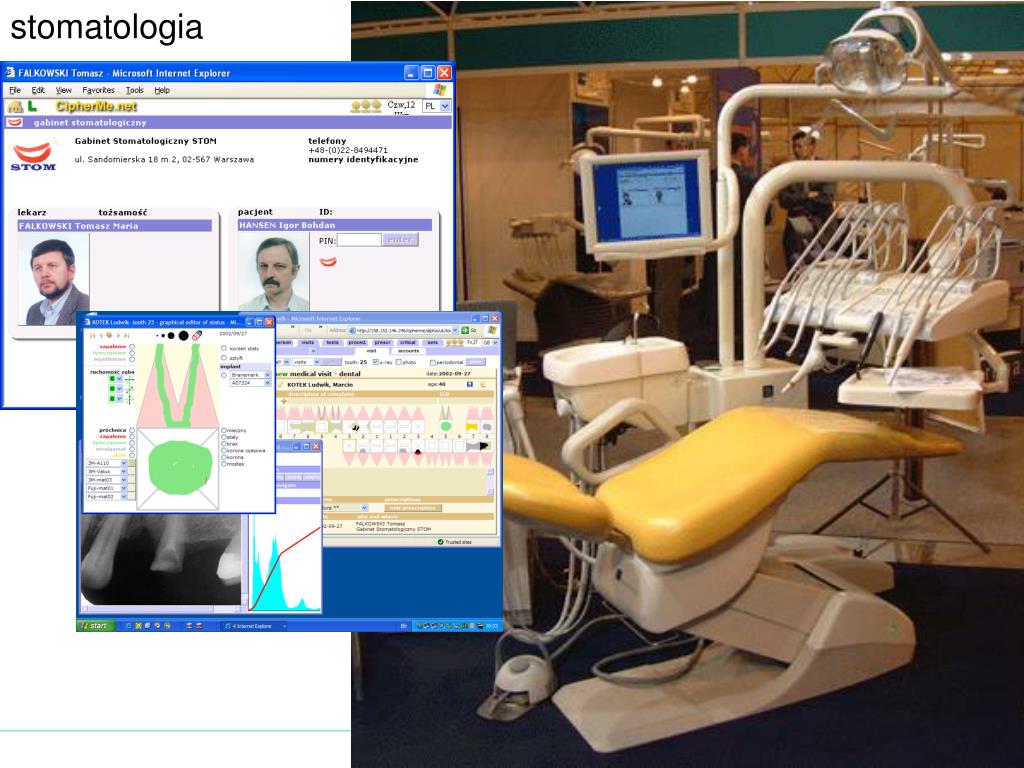Click the system tray clock
Image resolution: width=1024 pixels, height=768 pixels.
pyautogui.click(x=492, y=626)
